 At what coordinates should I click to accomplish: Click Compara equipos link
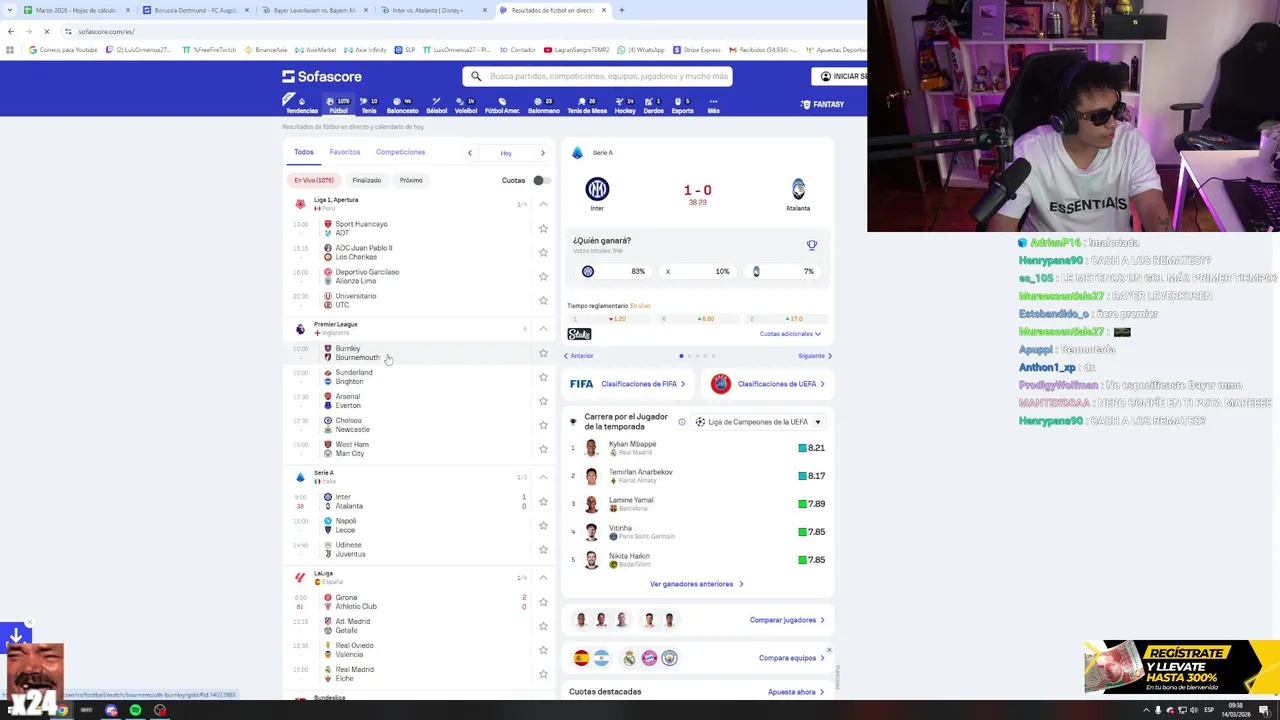pos(792,658)
